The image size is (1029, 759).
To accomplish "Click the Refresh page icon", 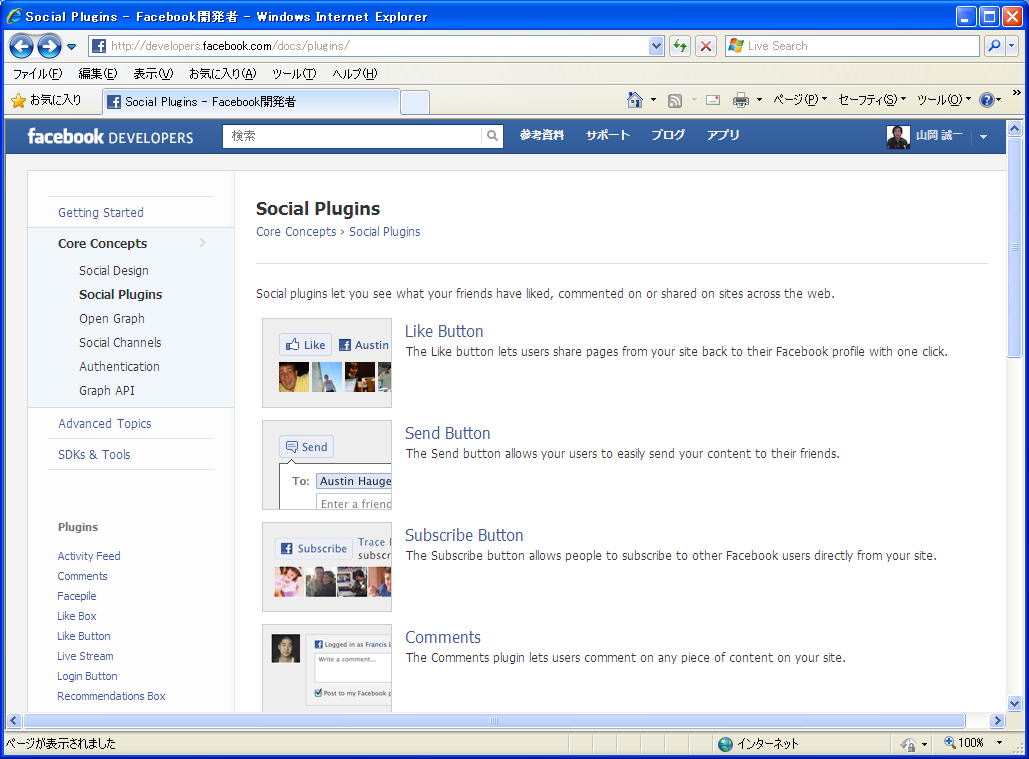I will (x=680, y=46).
